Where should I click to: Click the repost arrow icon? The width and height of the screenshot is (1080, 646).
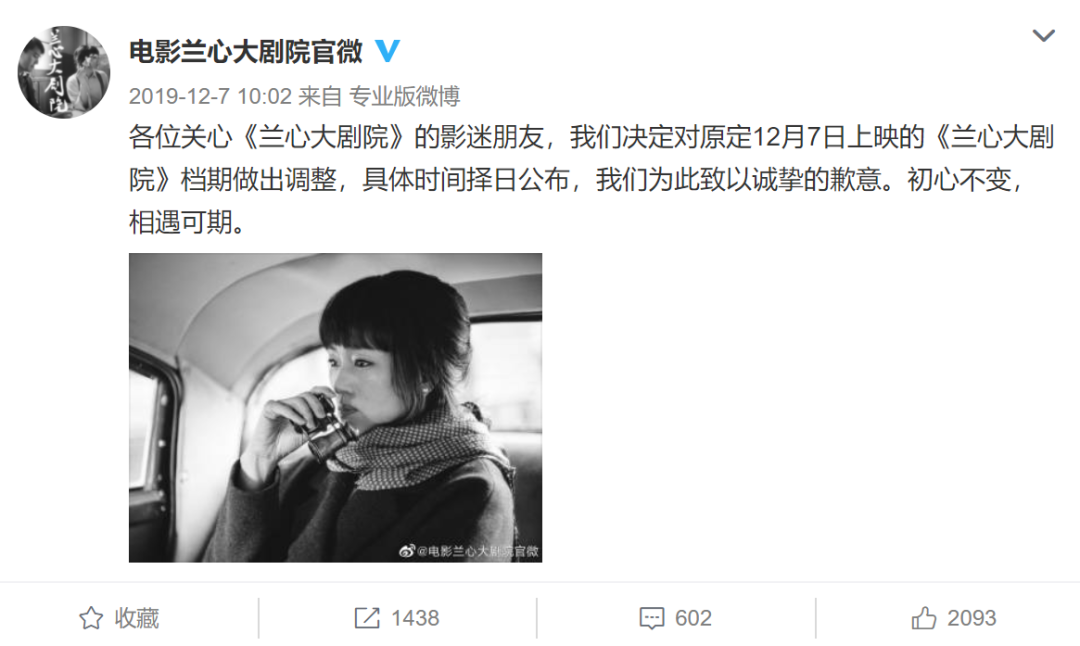(367, 618)
